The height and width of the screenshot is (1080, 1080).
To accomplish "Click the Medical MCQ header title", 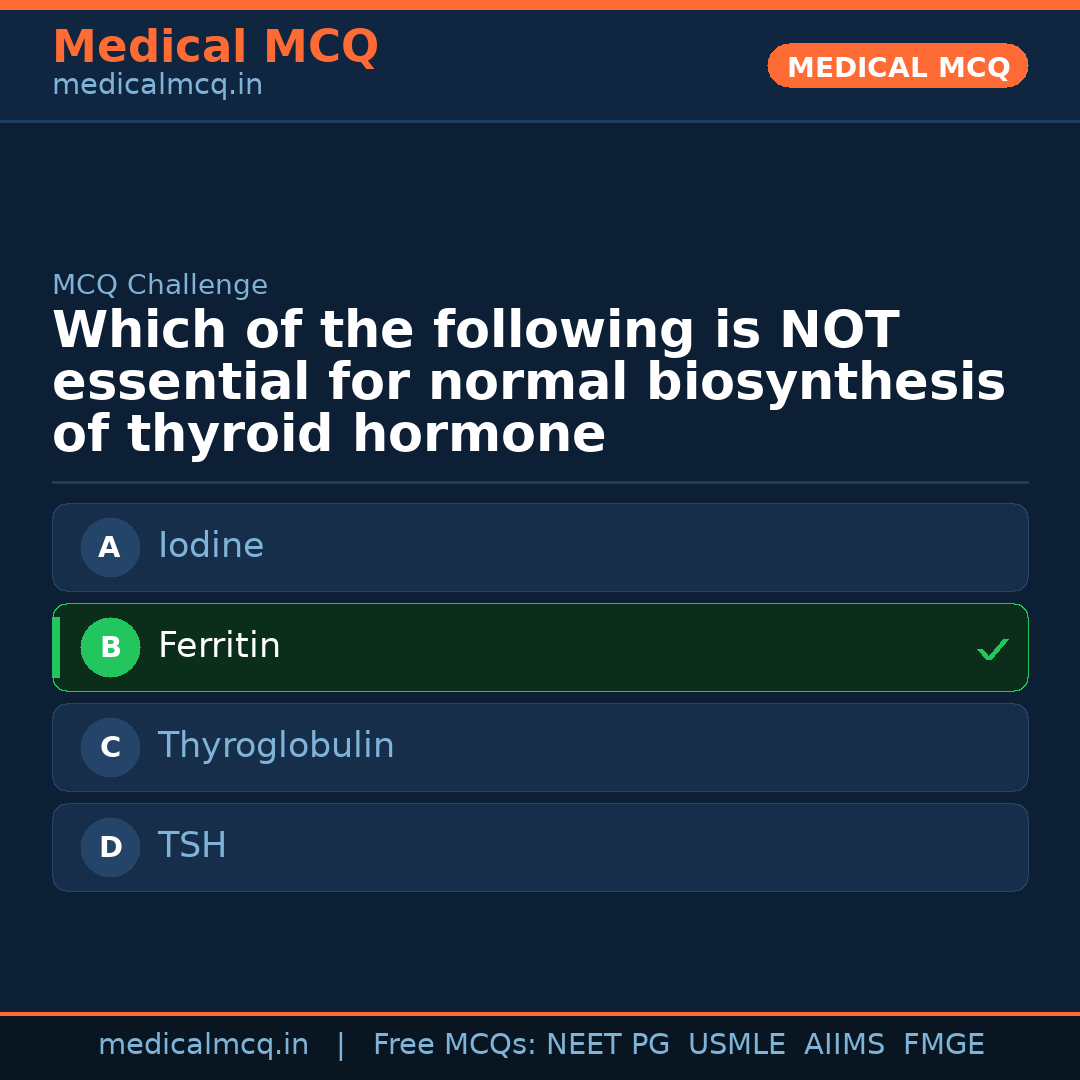I will (x=215, y=46).
